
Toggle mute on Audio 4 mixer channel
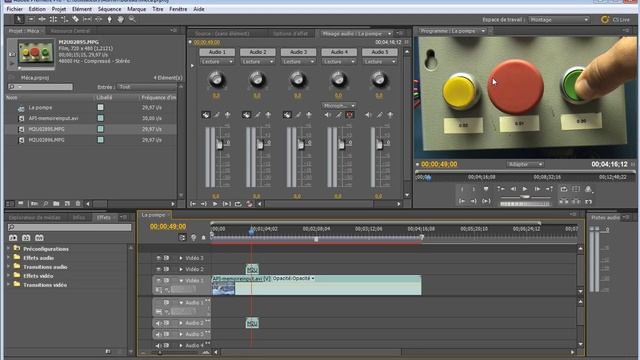pos(328,115)
